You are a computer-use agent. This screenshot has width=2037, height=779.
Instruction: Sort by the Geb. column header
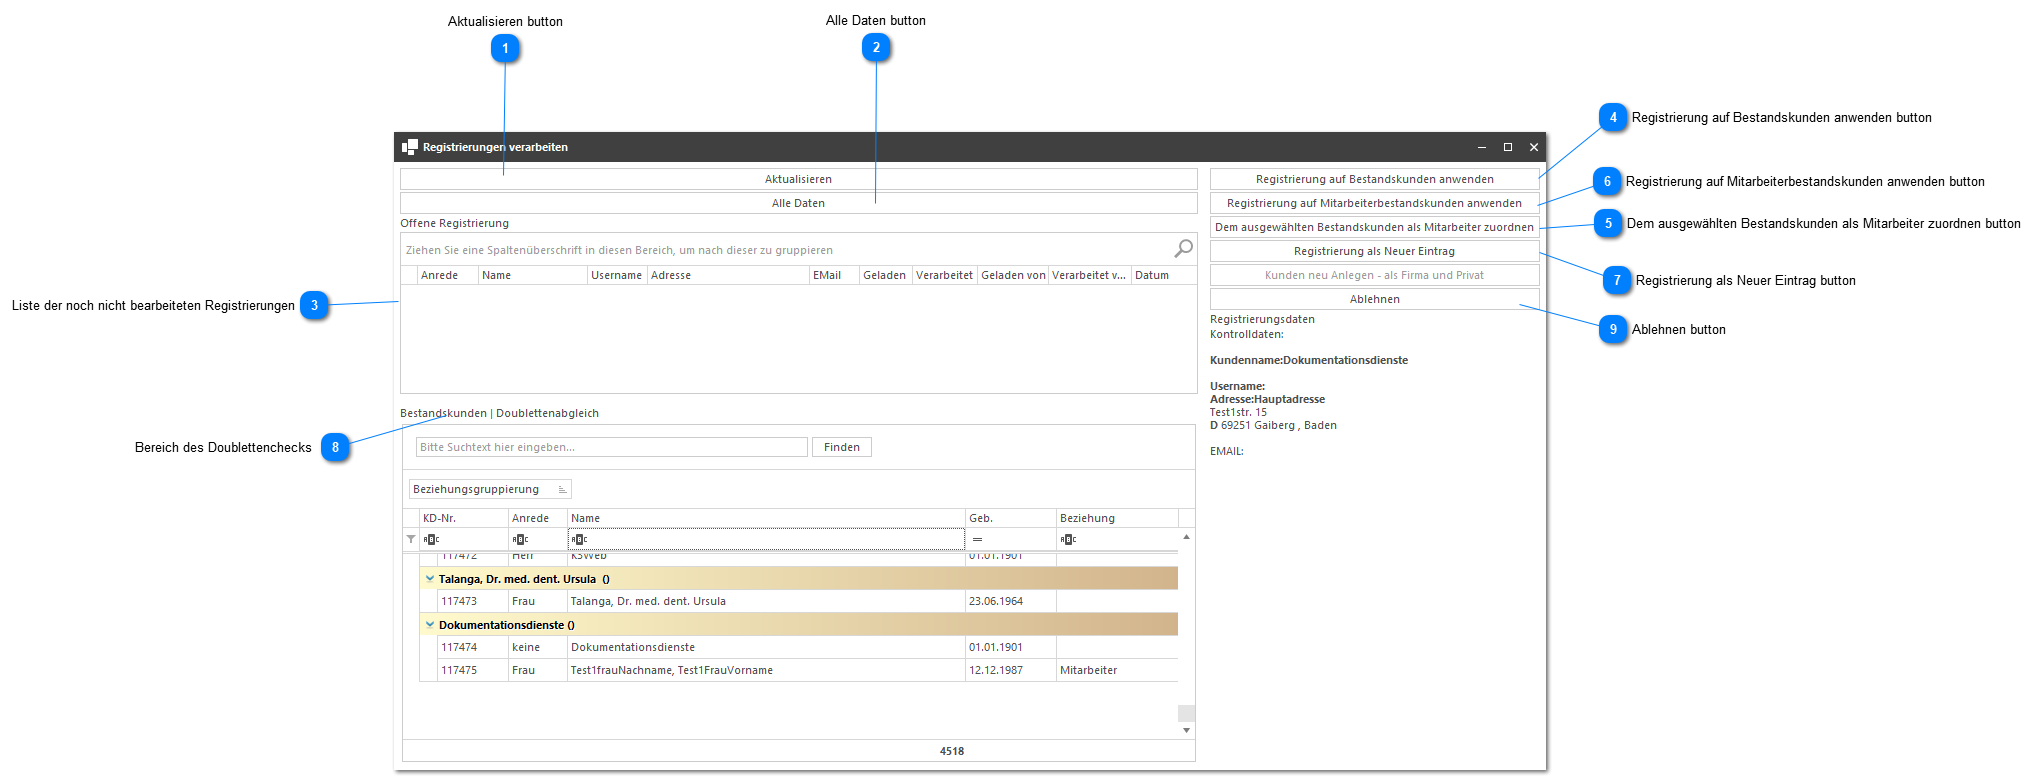[1011, 518]
